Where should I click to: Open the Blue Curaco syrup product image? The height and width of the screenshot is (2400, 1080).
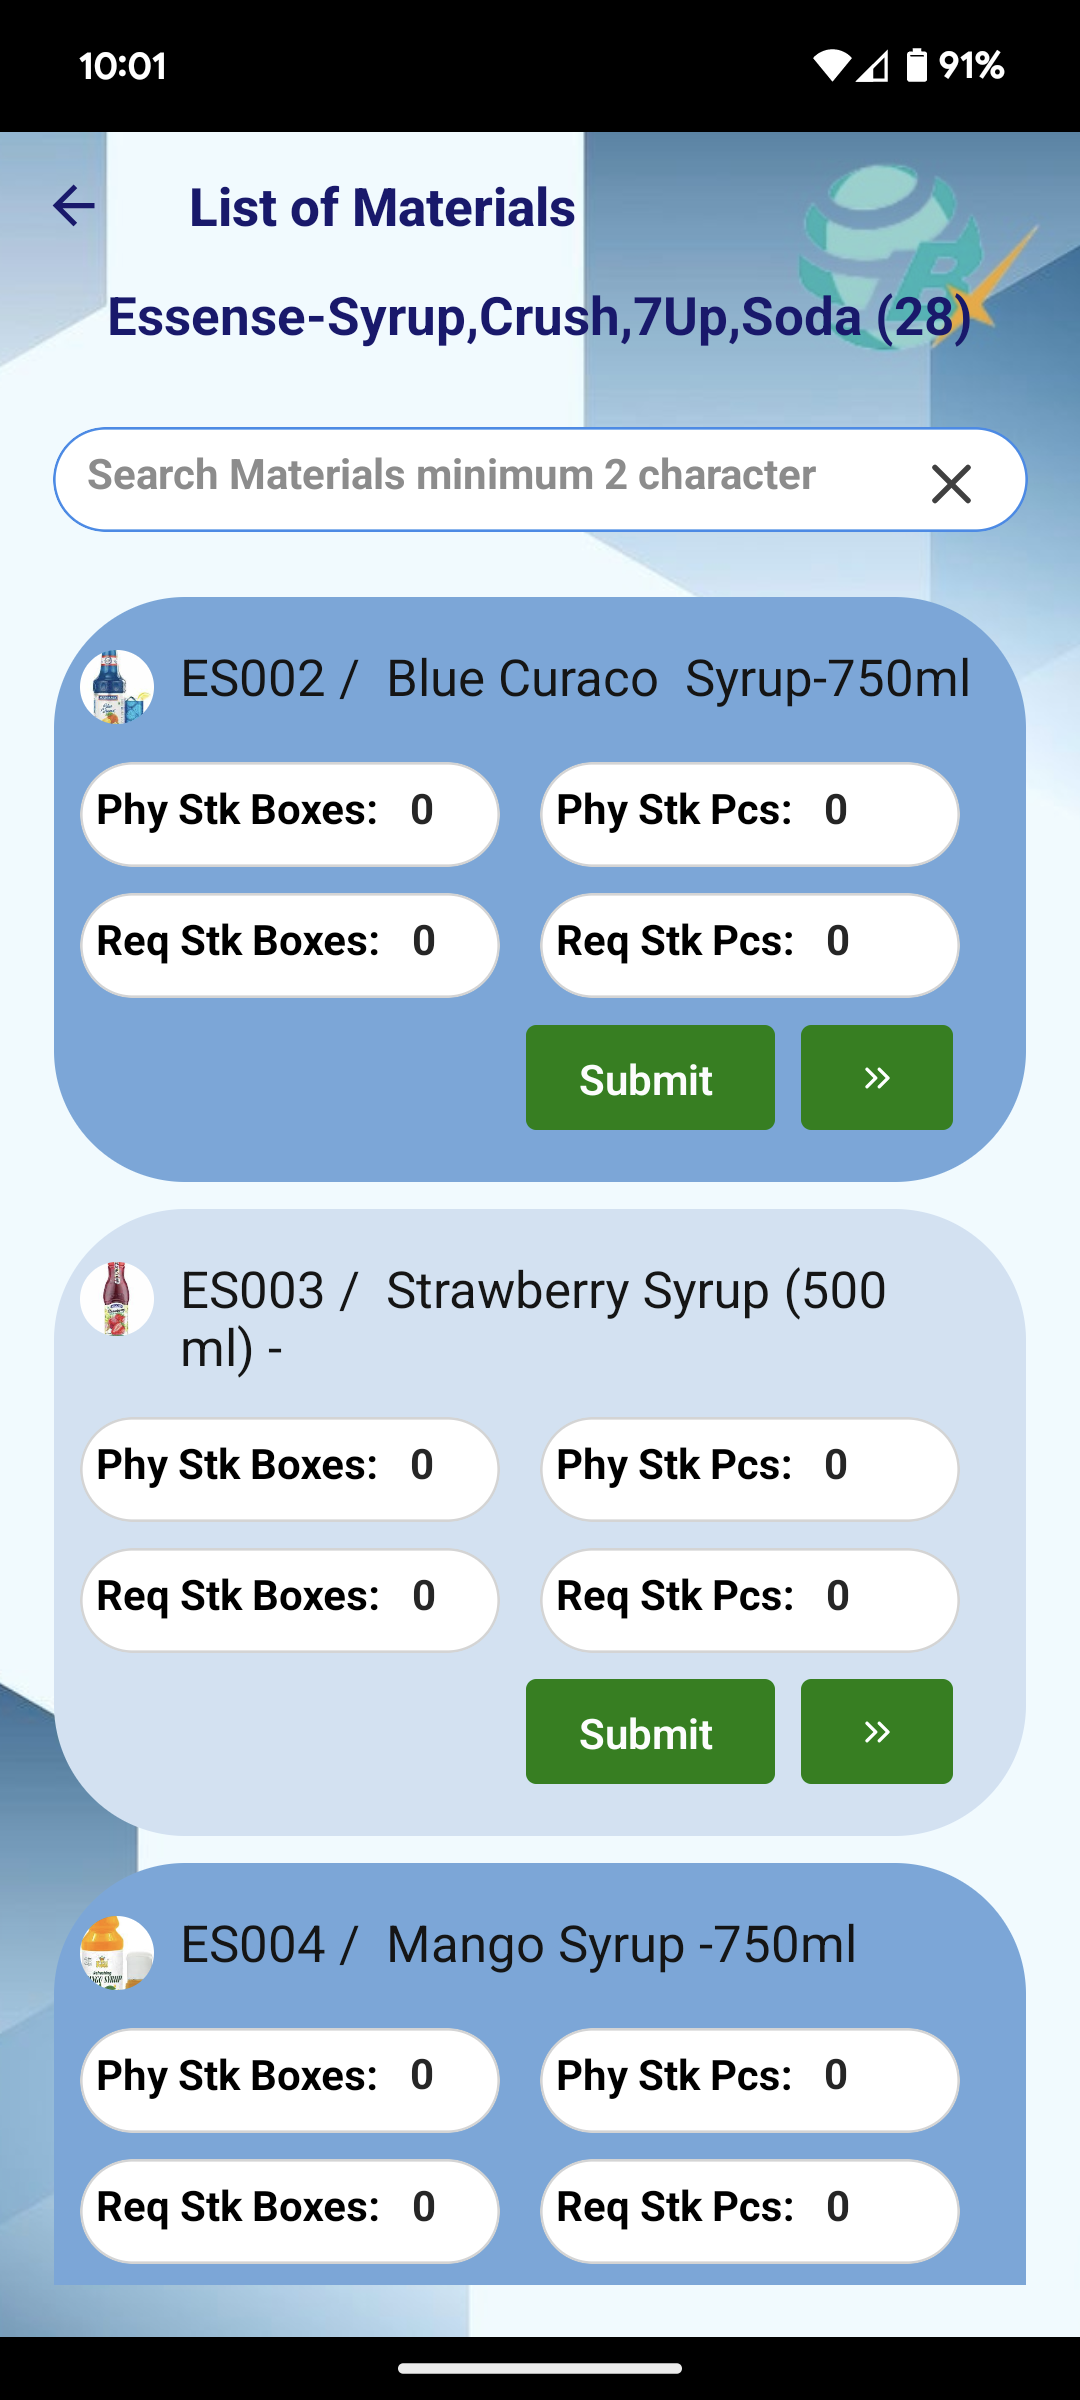(117, 687)
